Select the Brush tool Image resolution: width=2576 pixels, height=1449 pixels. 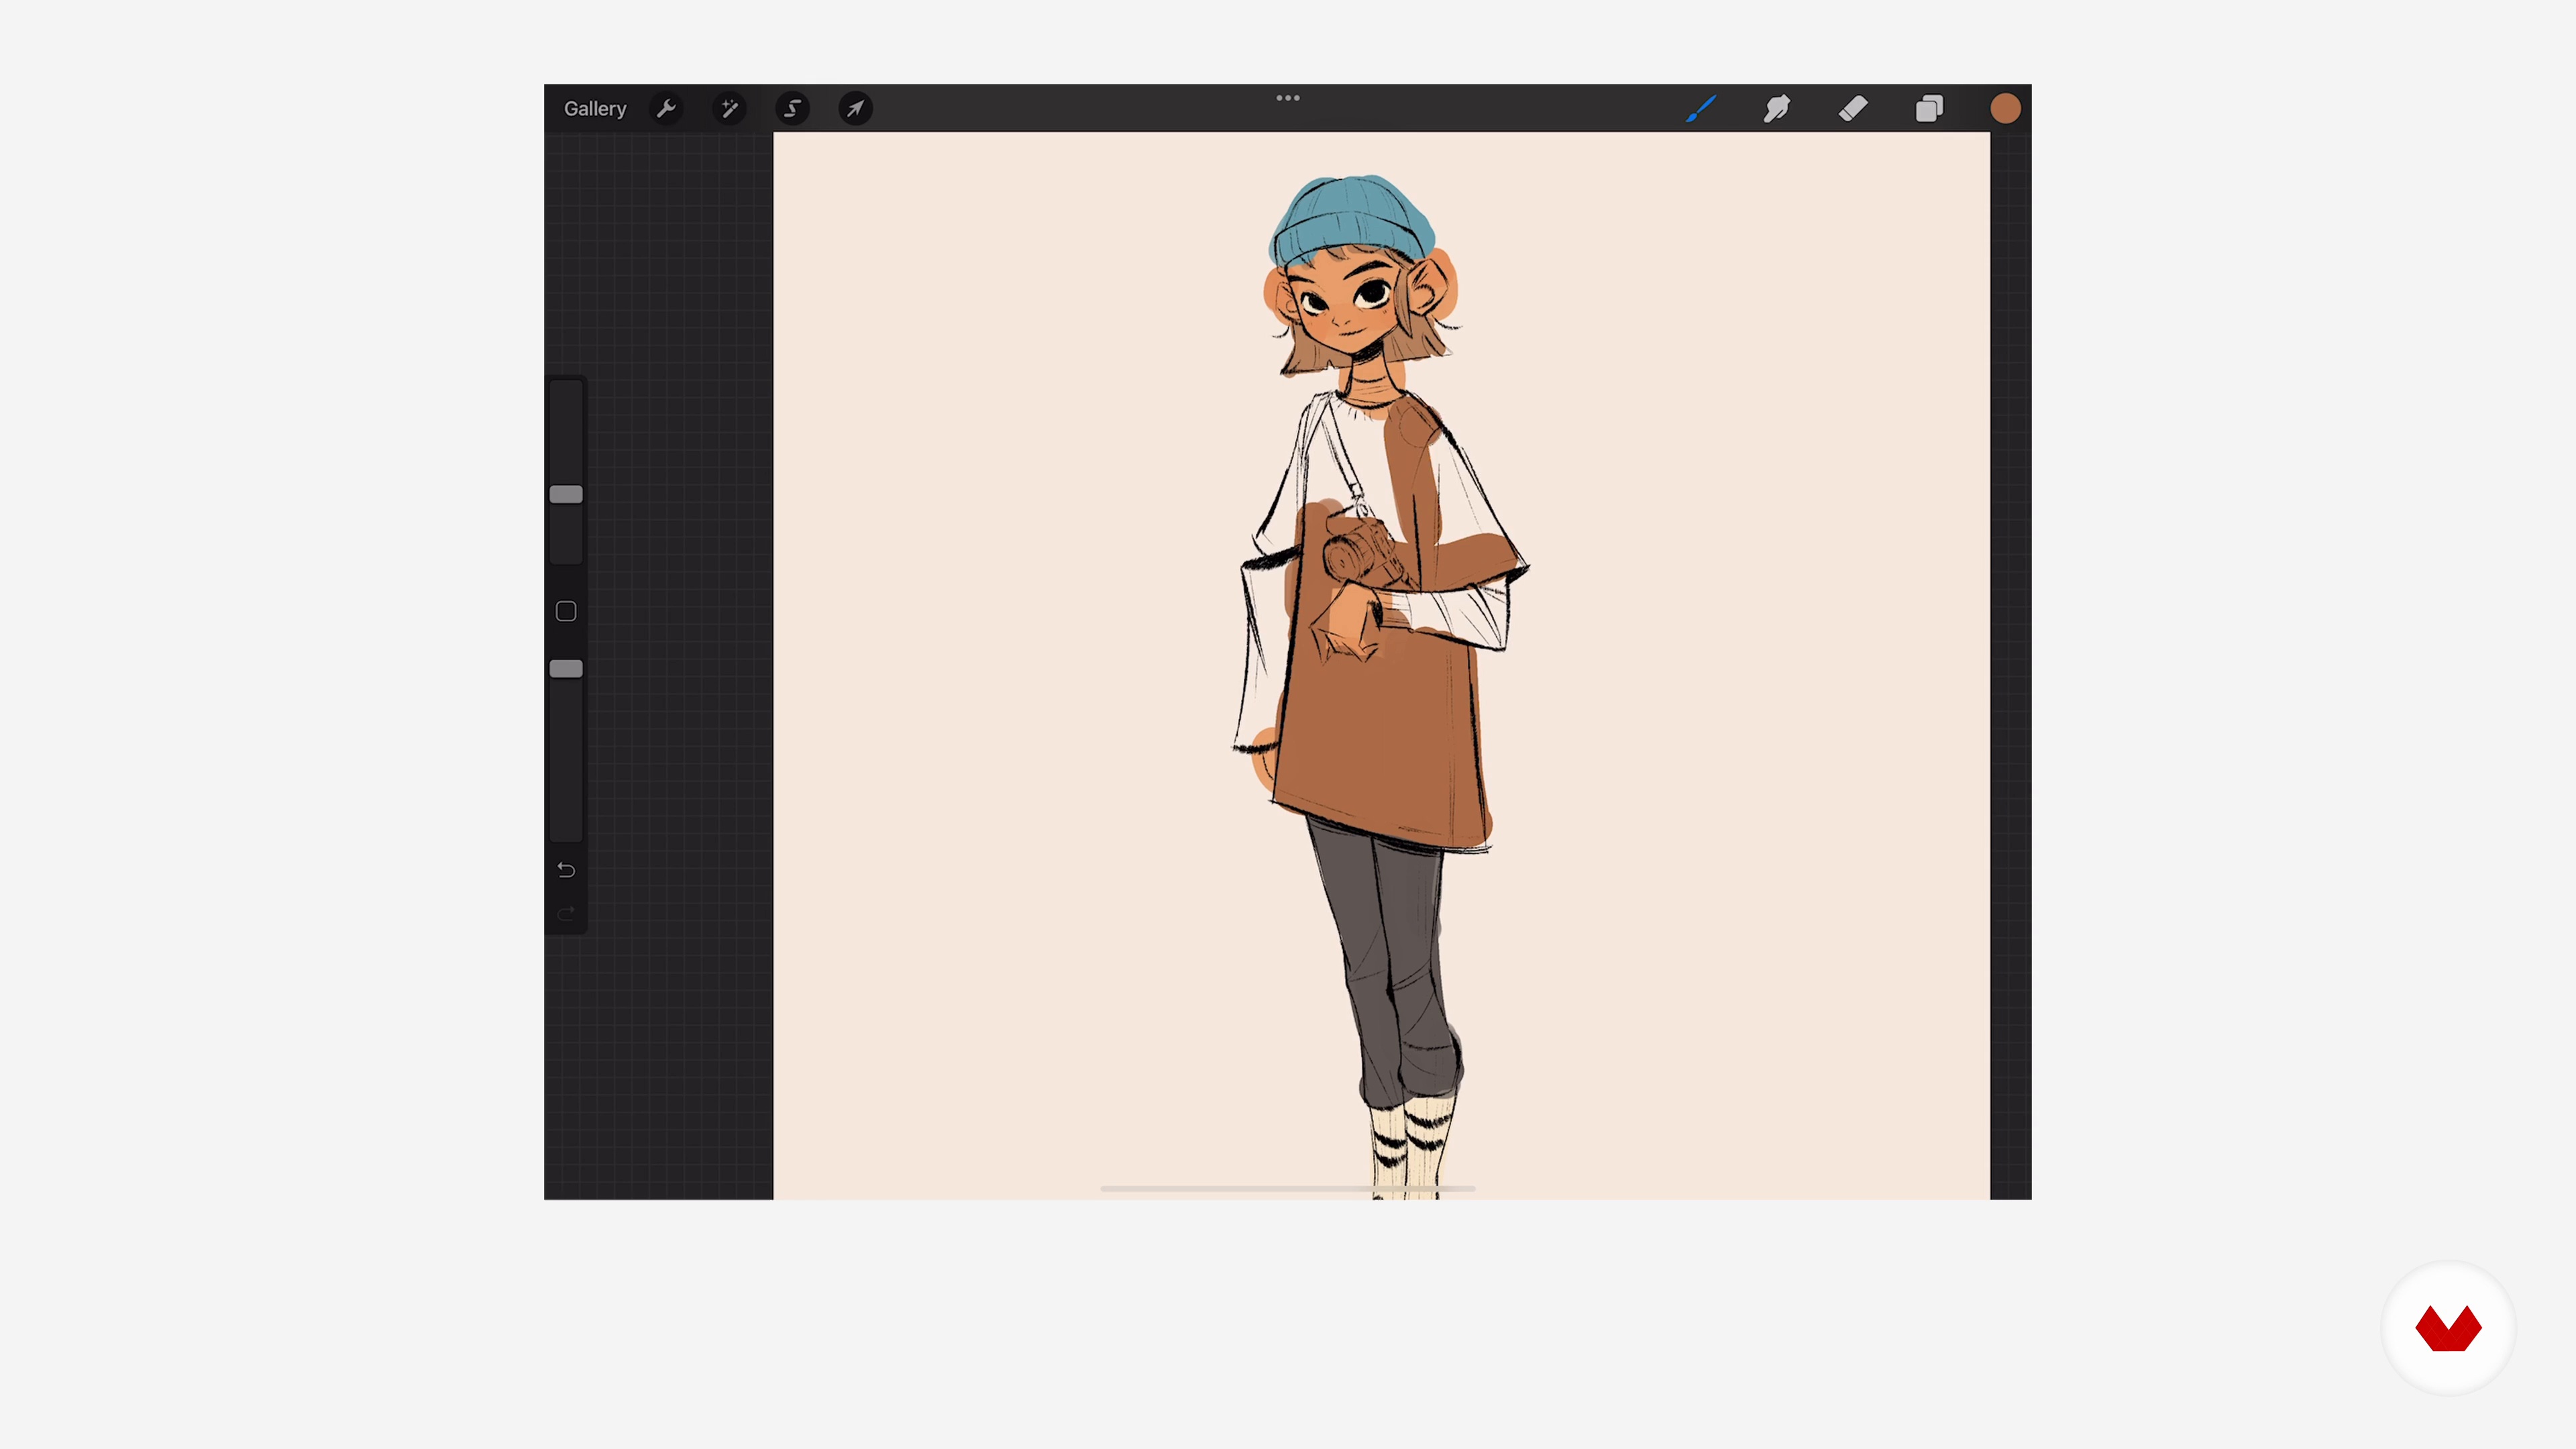[x=1701, y=108]
